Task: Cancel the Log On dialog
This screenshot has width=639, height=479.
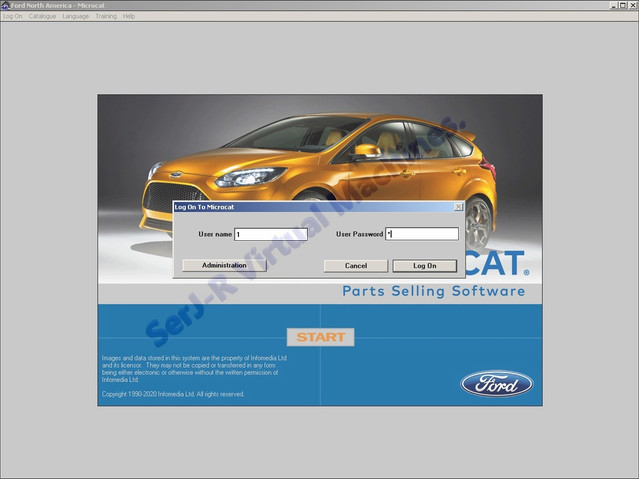Action: tap(356, 266)
